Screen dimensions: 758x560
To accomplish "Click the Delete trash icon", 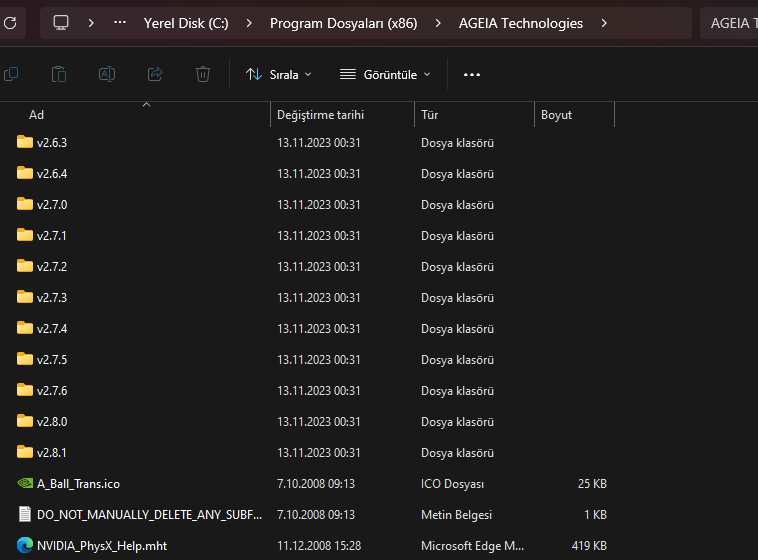I will (x=203, y=74).
